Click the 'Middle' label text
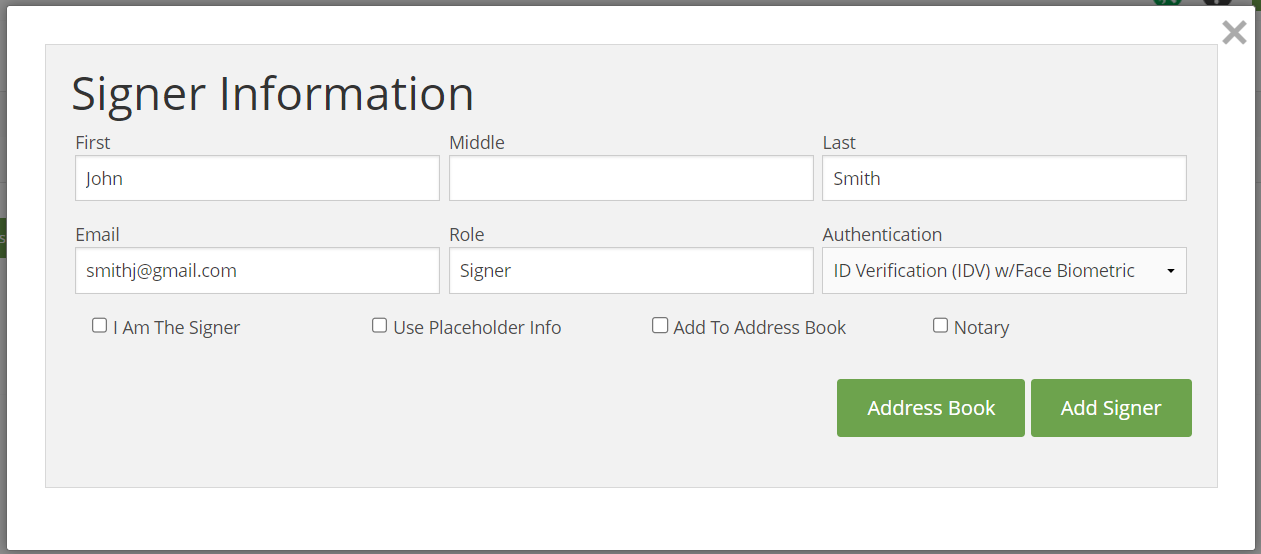 tap(477, 143)
